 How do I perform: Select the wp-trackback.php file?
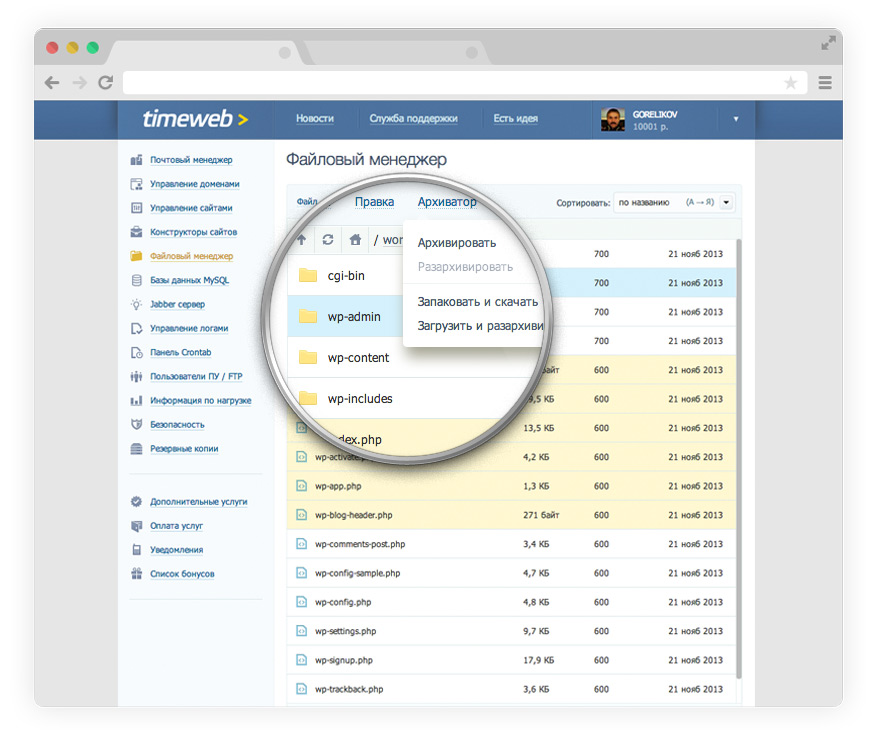coord(511,689)
